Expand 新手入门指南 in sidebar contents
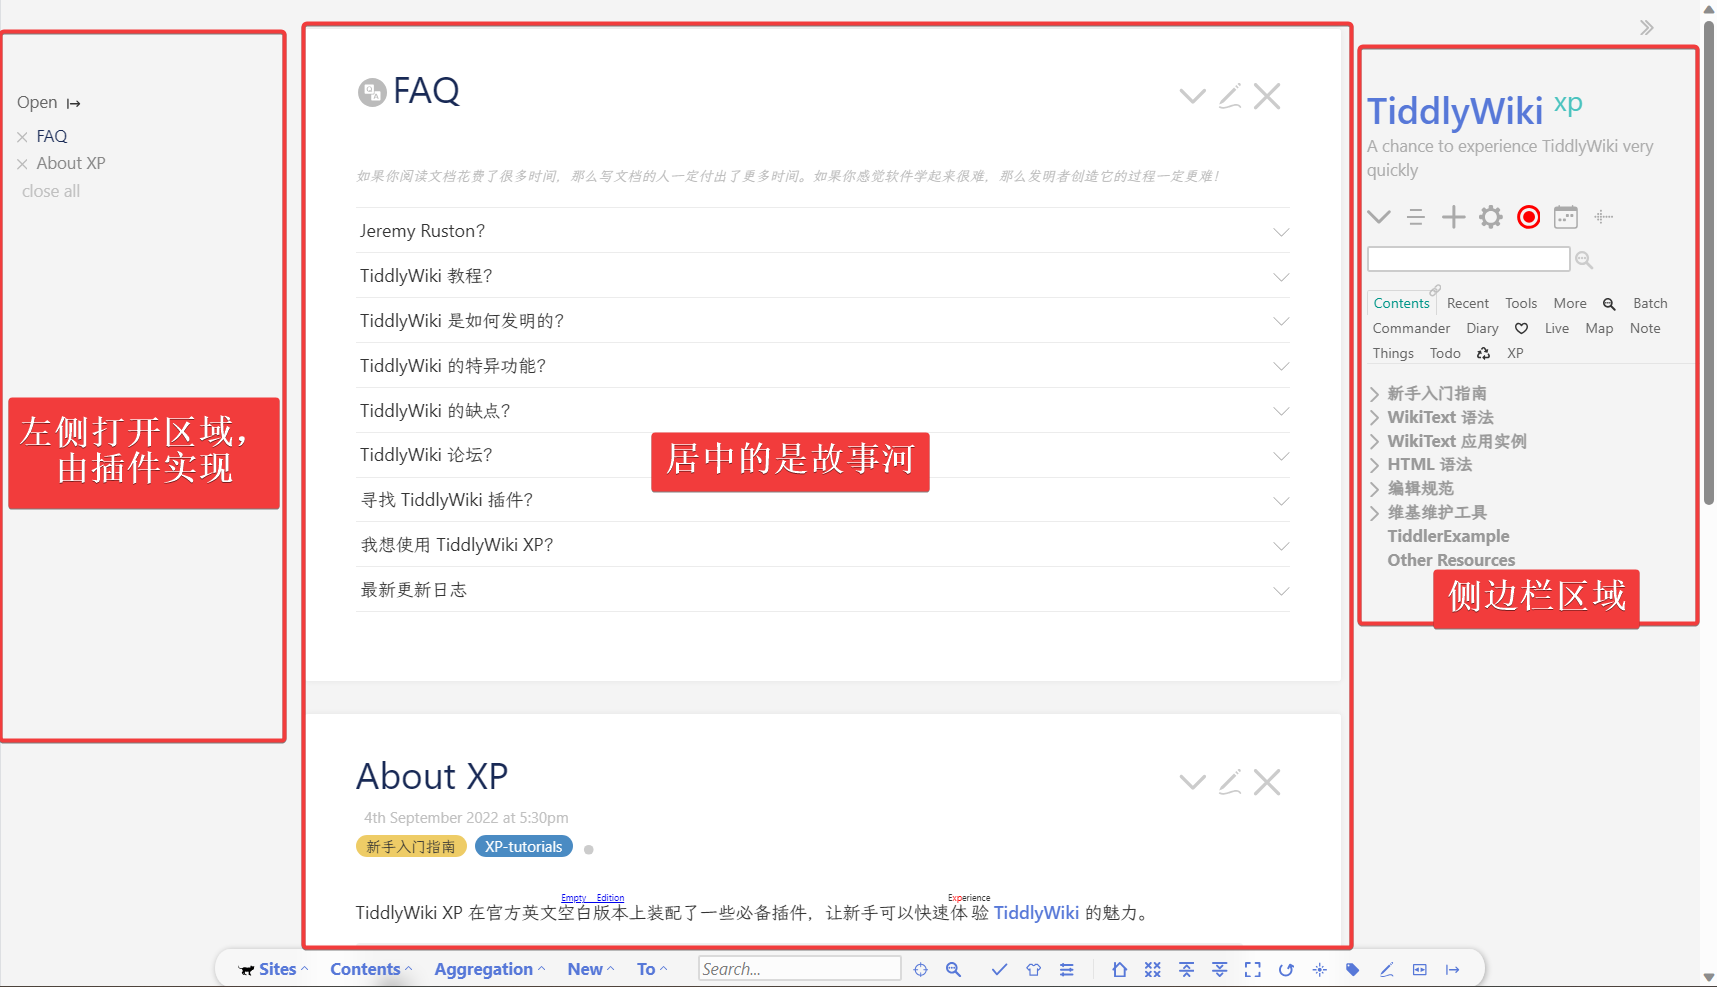This screenshot has width=1717, height=987. pyautogui.click(x=1375, y=394)
